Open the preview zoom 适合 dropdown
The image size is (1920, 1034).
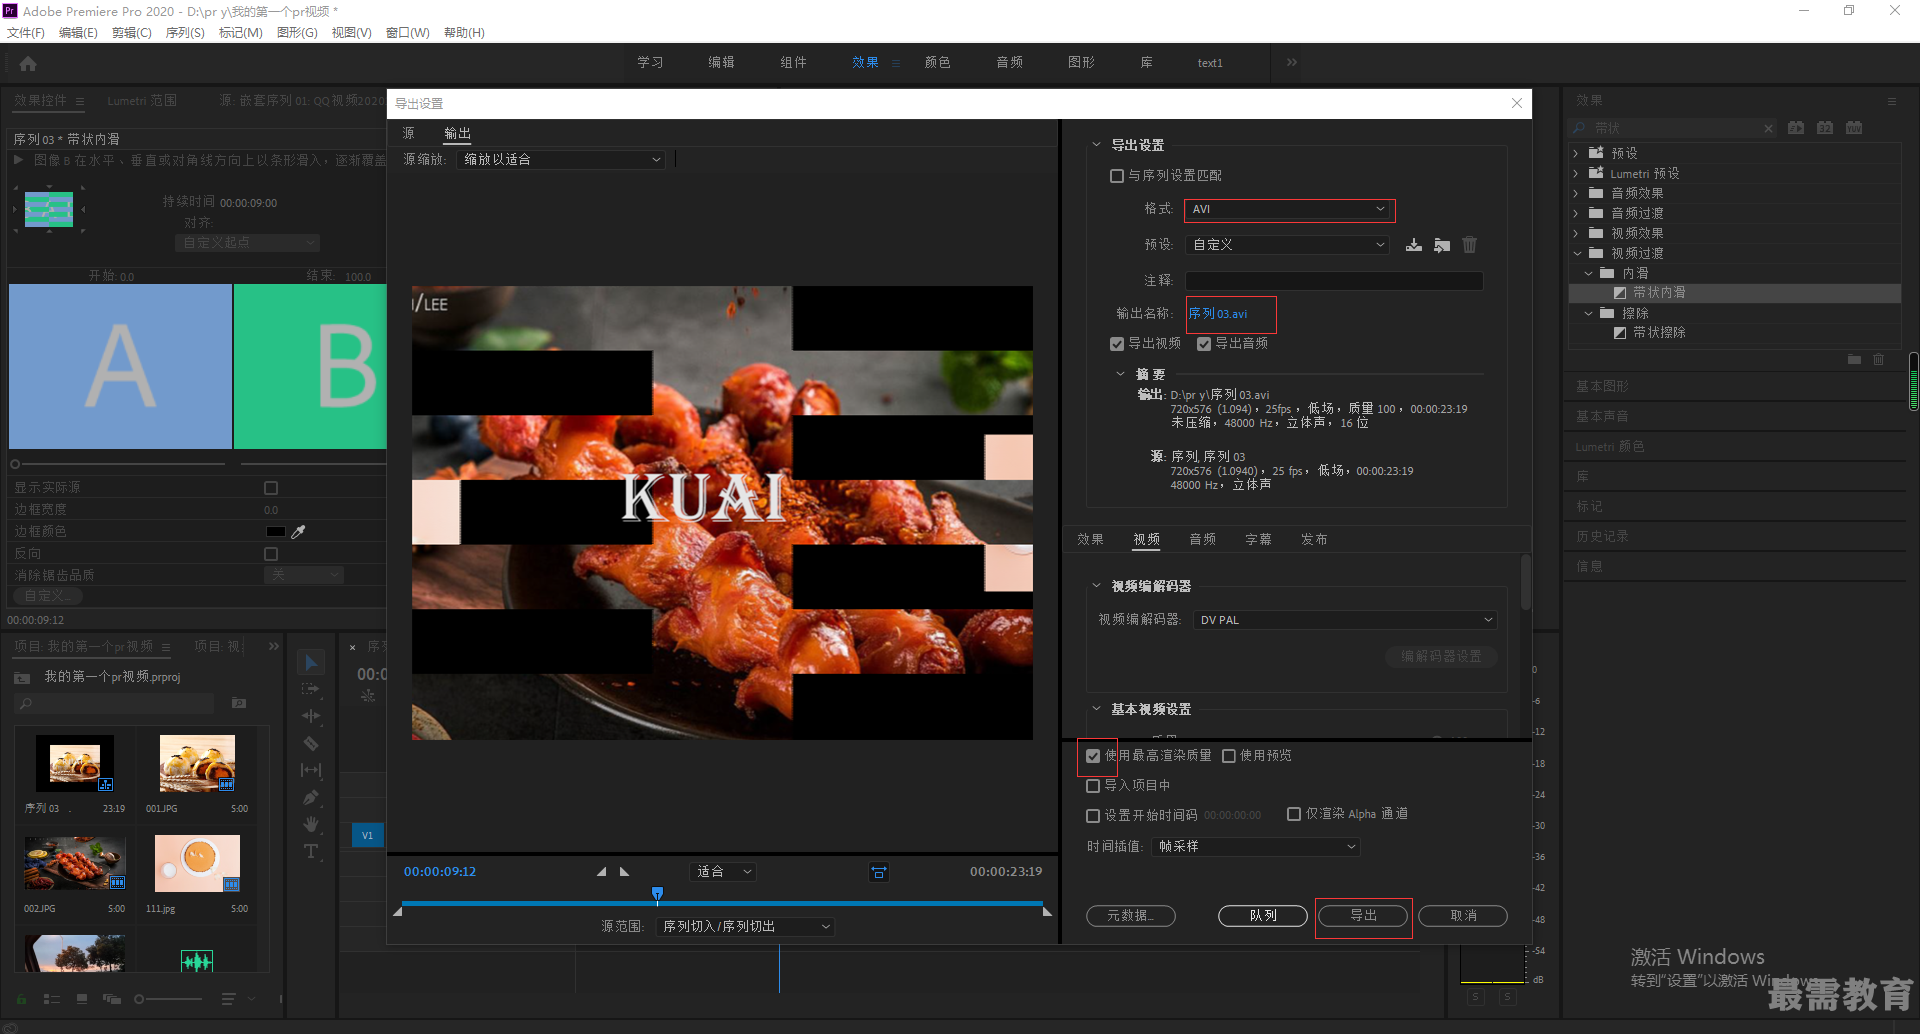723,872
